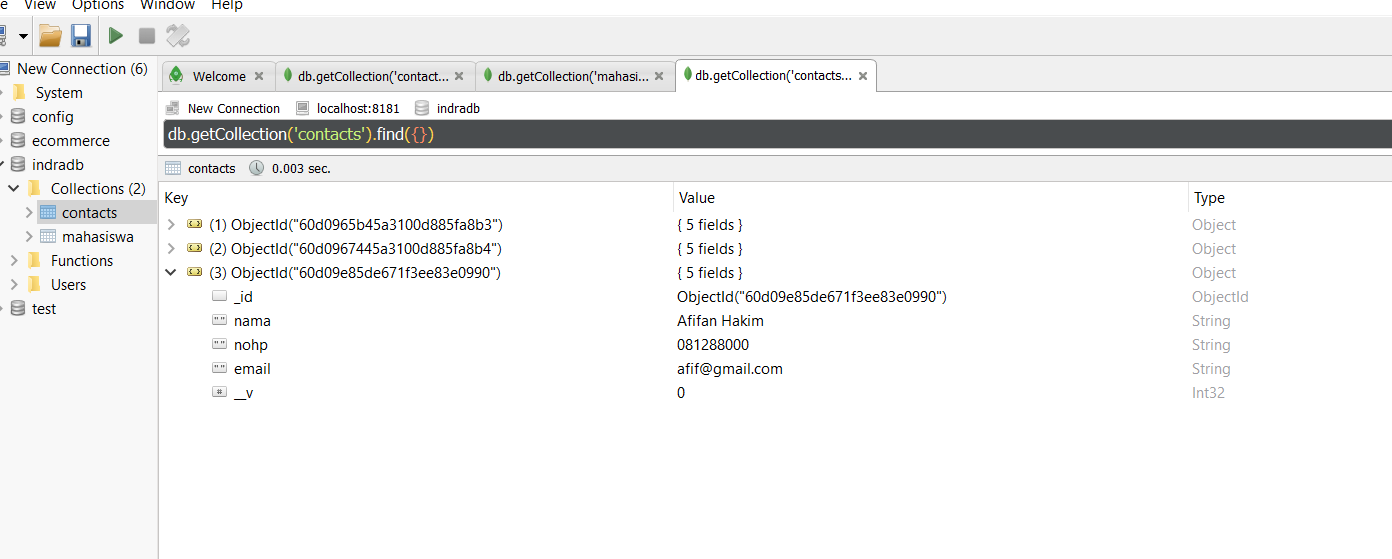Switch to the first db.getCollection('contact... tab
1392x559 pixels.
tap(373, 76)
